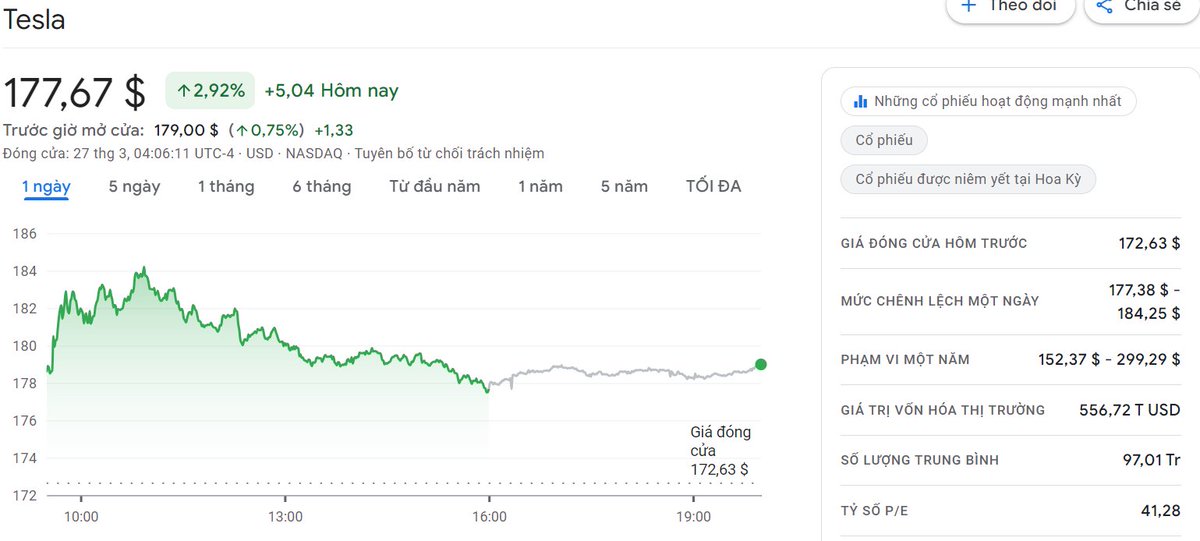
Task: Click the 10:00 time axis label
Action: pyautogui.click(x=81, y=517)
